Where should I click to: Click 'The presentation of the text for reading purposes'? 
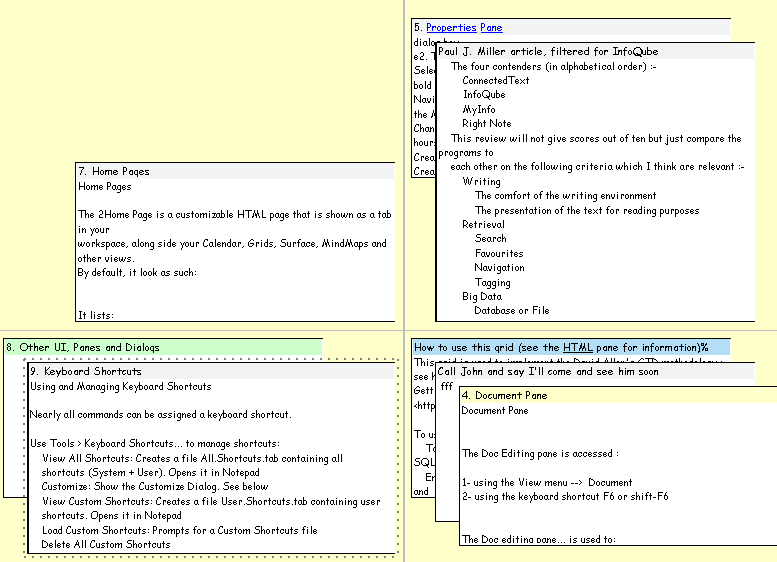[587, 211]
